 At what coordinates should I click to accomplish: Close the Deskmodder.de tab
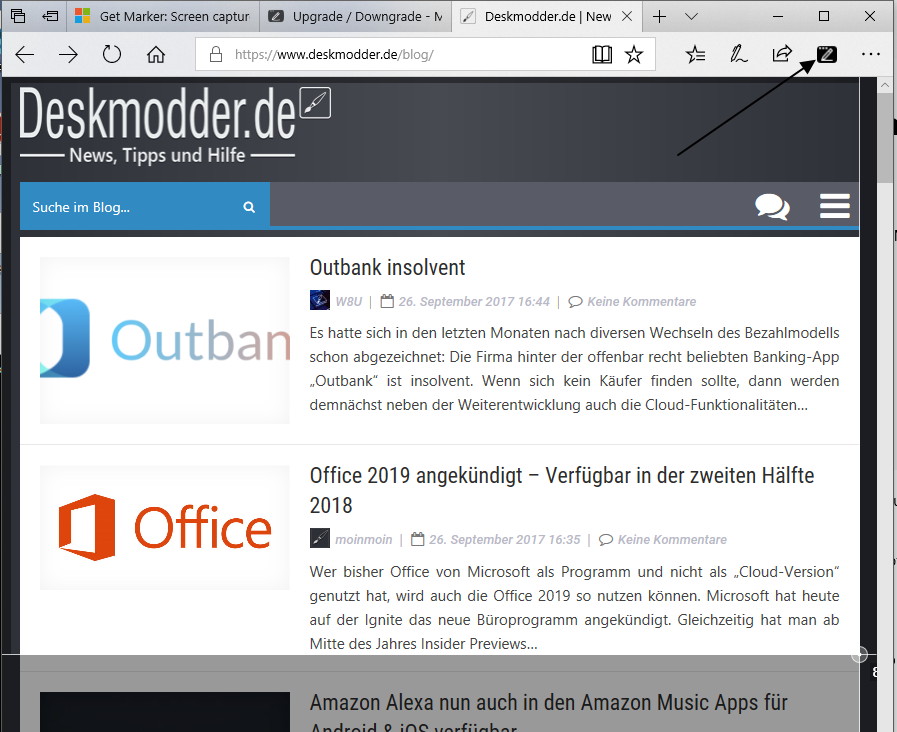click(627, 17)
